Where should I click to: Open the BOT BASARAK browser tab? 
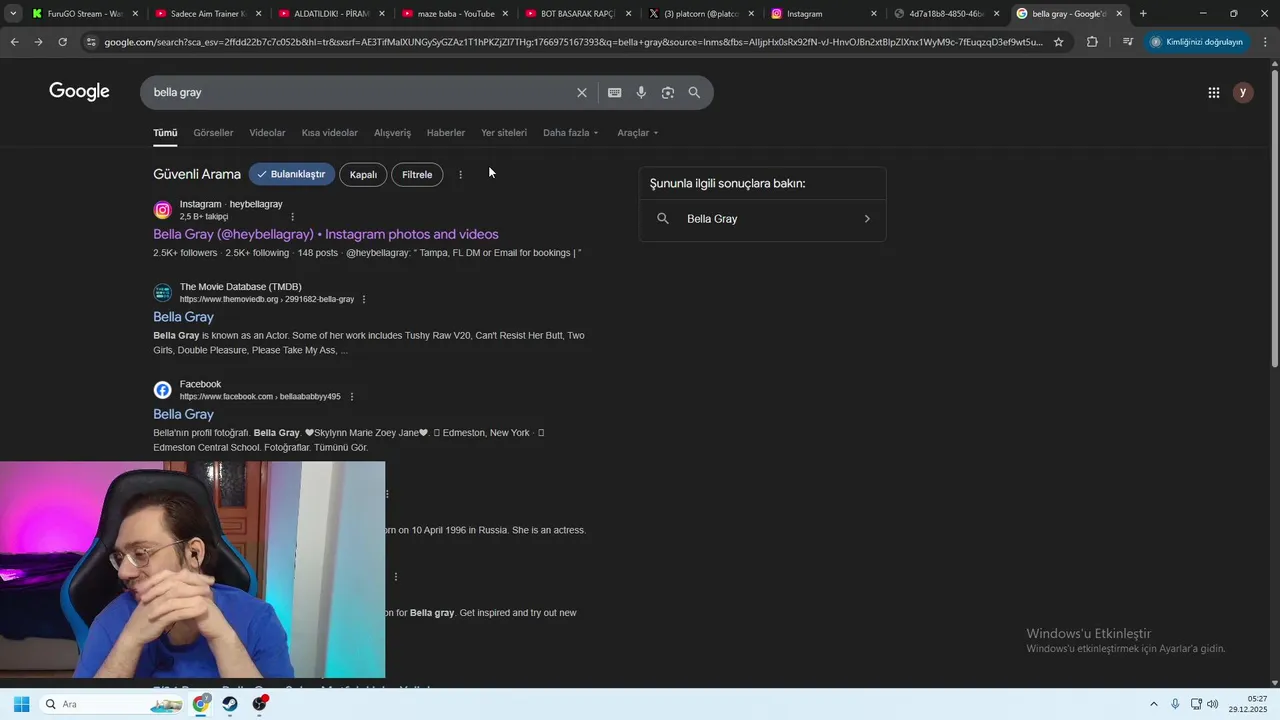[x=577, y=14]
